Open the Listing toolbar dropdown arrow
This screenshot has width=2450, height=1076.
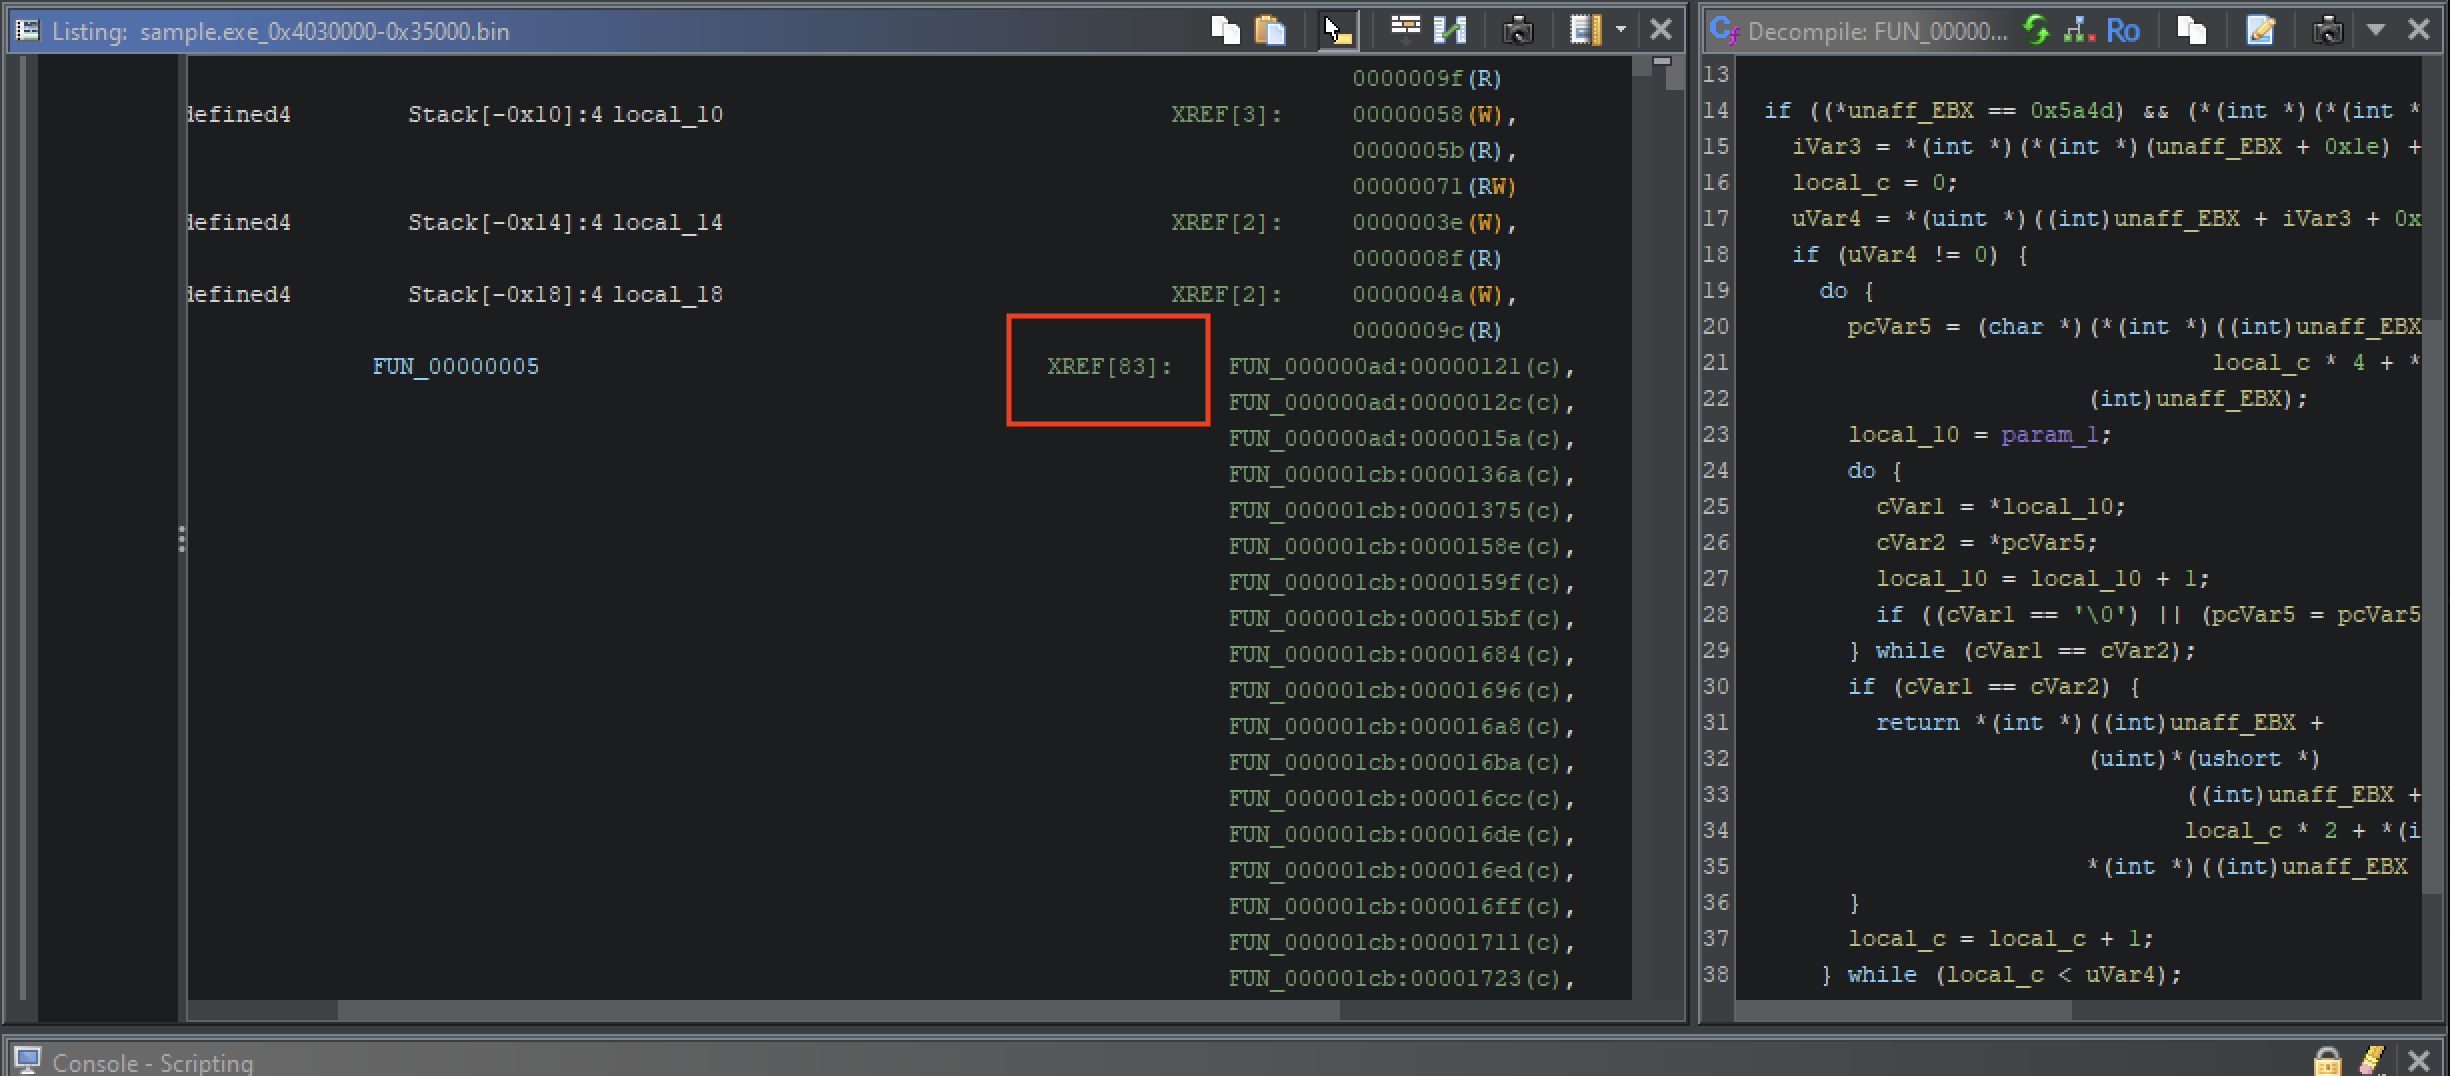(1620, 30)
